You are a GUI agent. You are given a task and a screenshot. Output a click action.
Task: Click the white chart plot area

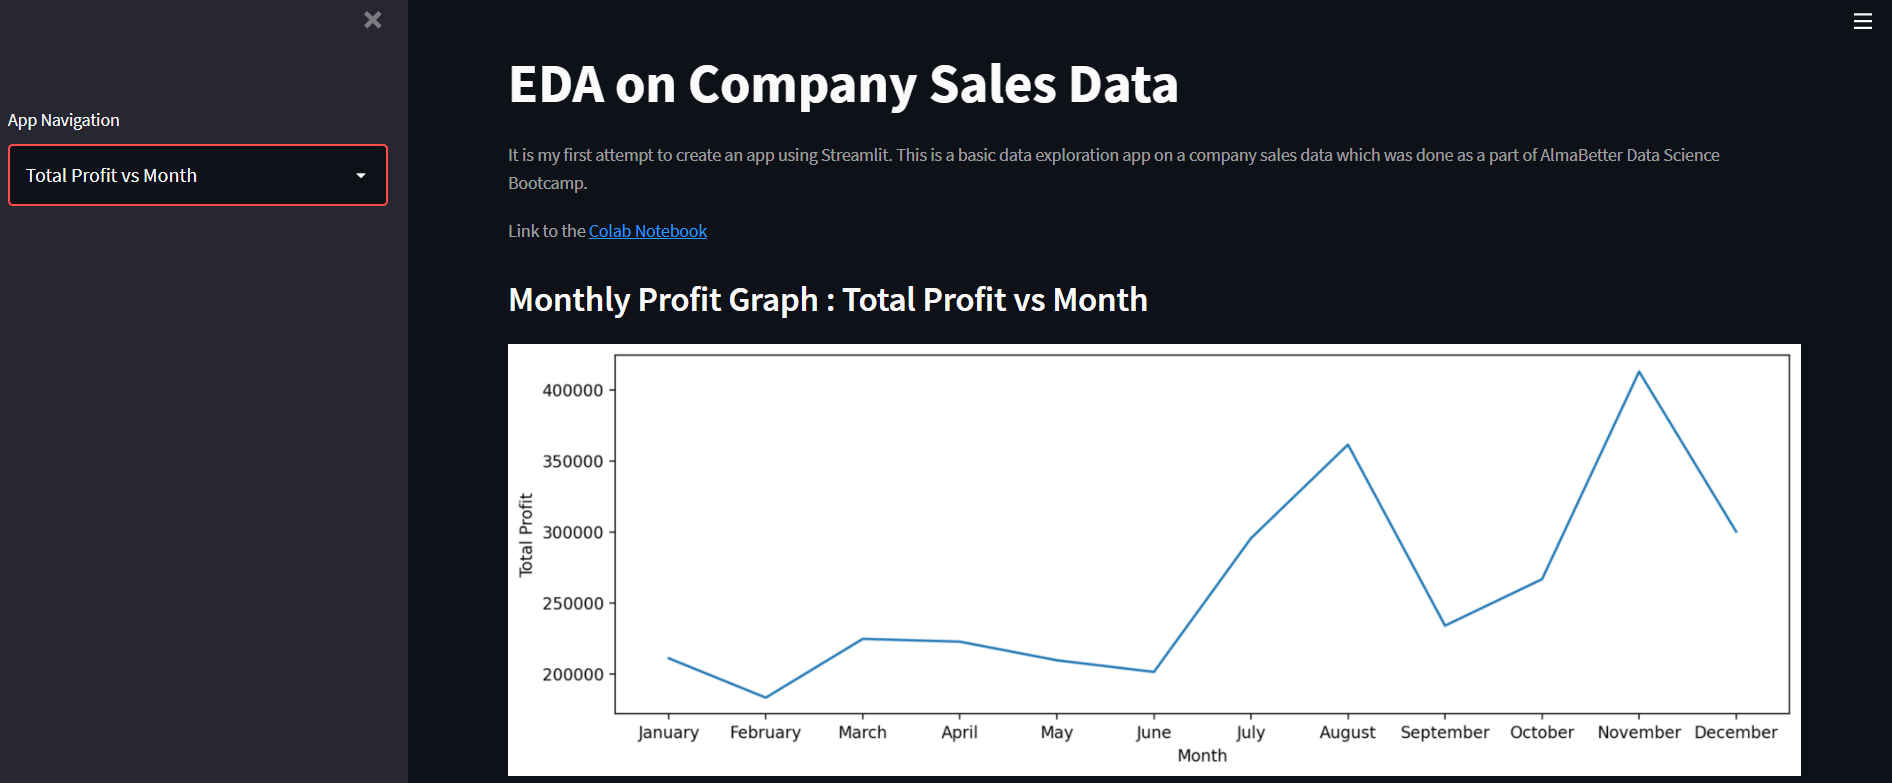(x=900, y=450)
